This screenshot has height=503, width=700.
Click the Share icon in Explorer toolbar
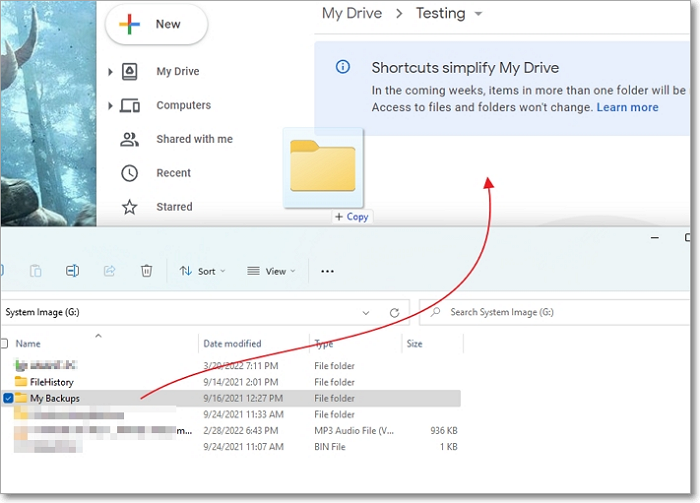(110, 271)
